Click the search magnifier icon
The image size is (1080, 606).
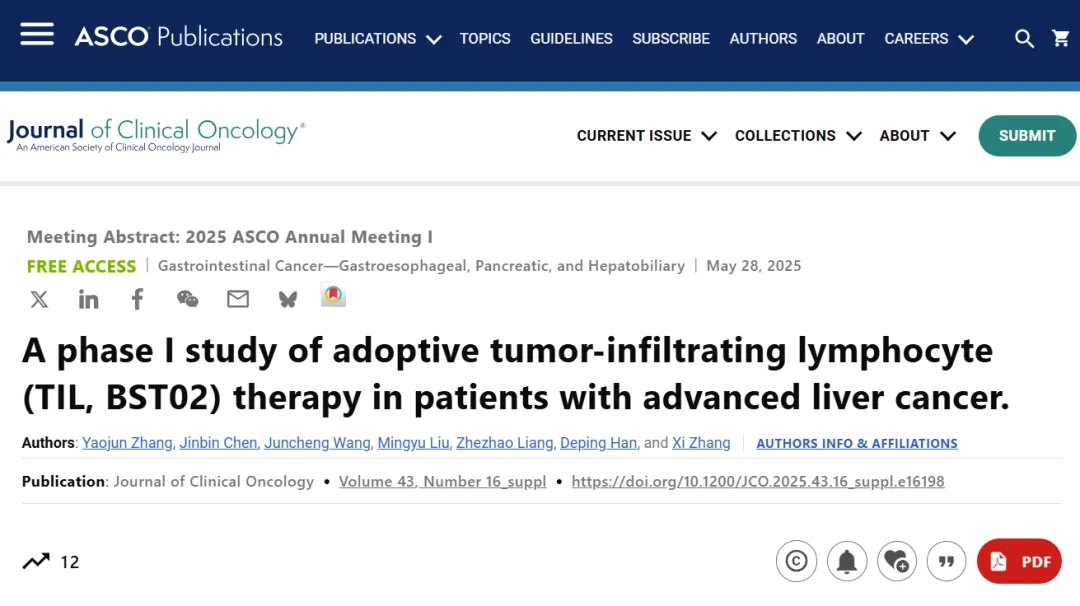pyautogui.click(x=1024, y=39)
